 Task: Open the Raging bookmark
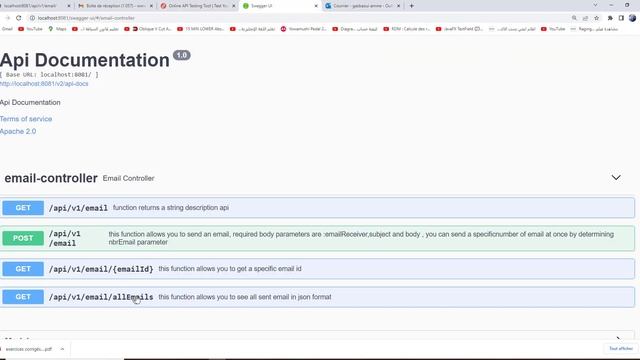pyautogui.click(x=595, y=29)
